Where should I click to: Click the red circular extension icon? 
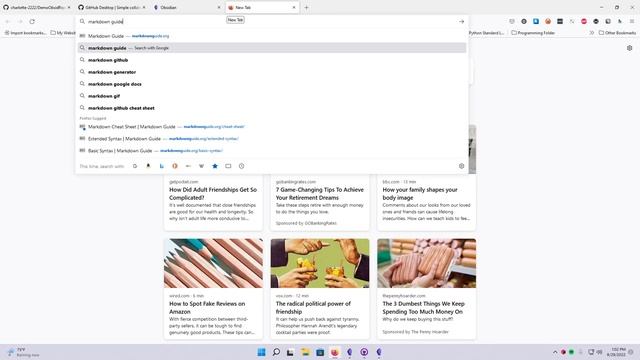pyautogui.click(x=584, y=21)
